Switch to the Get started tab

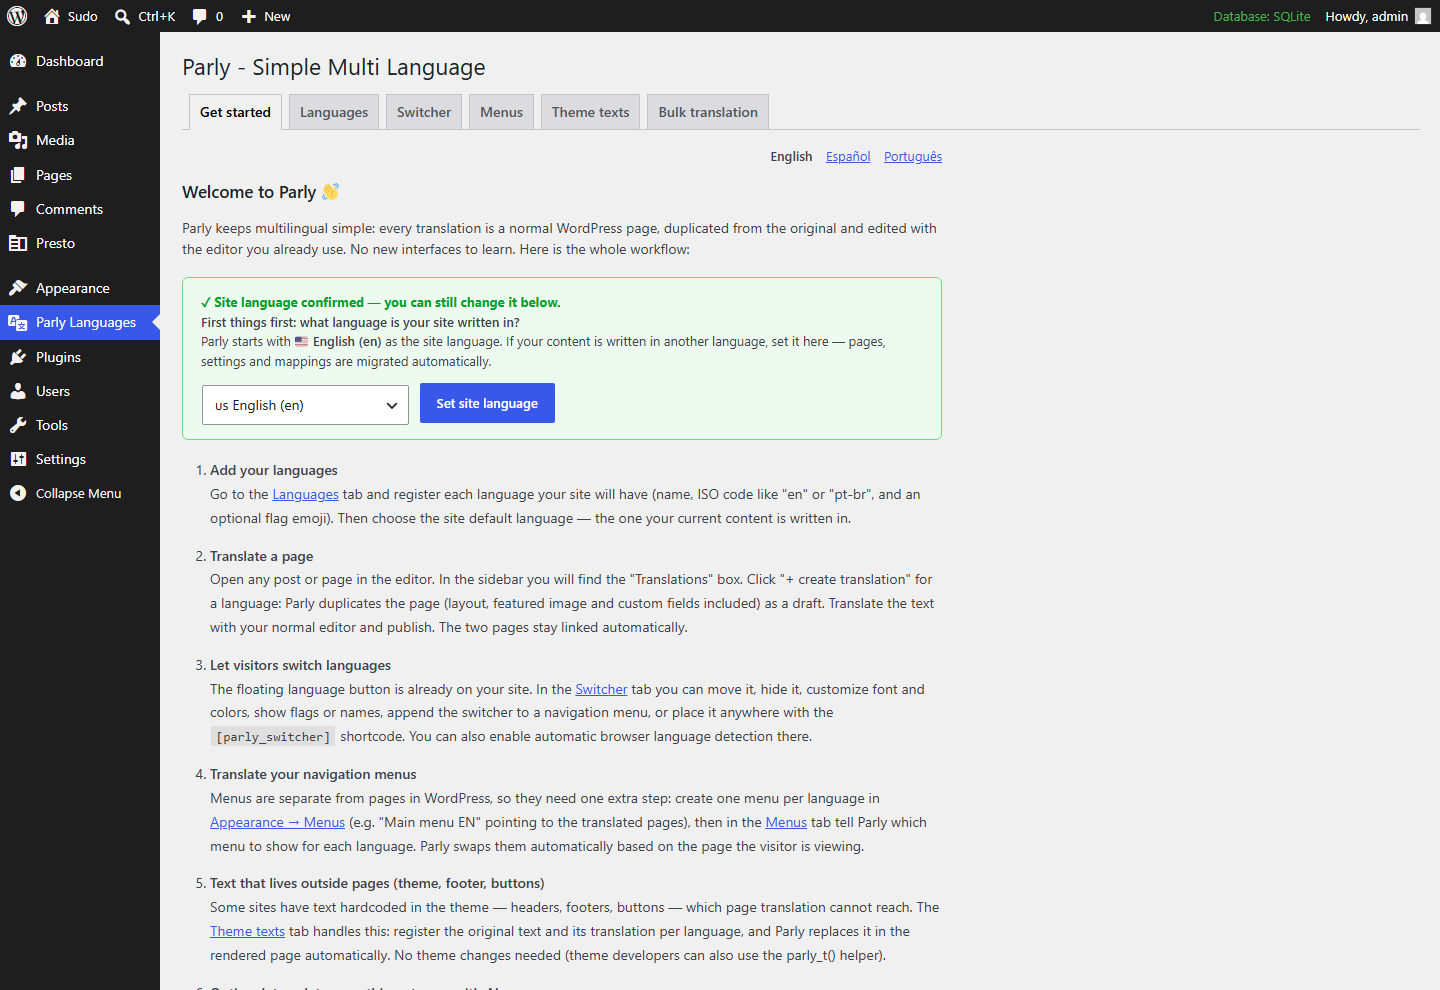(x=235, y=112)
